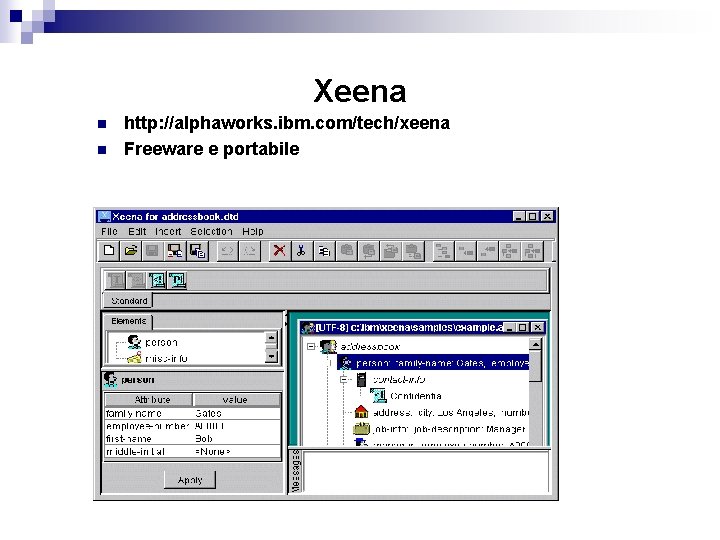Image resolution: width=720 pixels, height=540 pixels.
Task: Click the Undo arrow toolbar icon
Action: (x=227, y=251)
